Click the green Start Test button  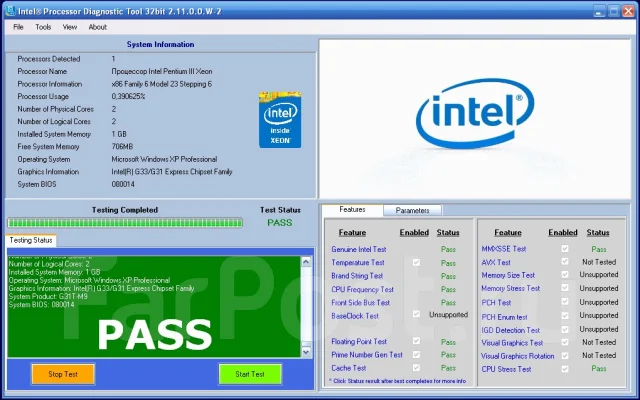250,374
